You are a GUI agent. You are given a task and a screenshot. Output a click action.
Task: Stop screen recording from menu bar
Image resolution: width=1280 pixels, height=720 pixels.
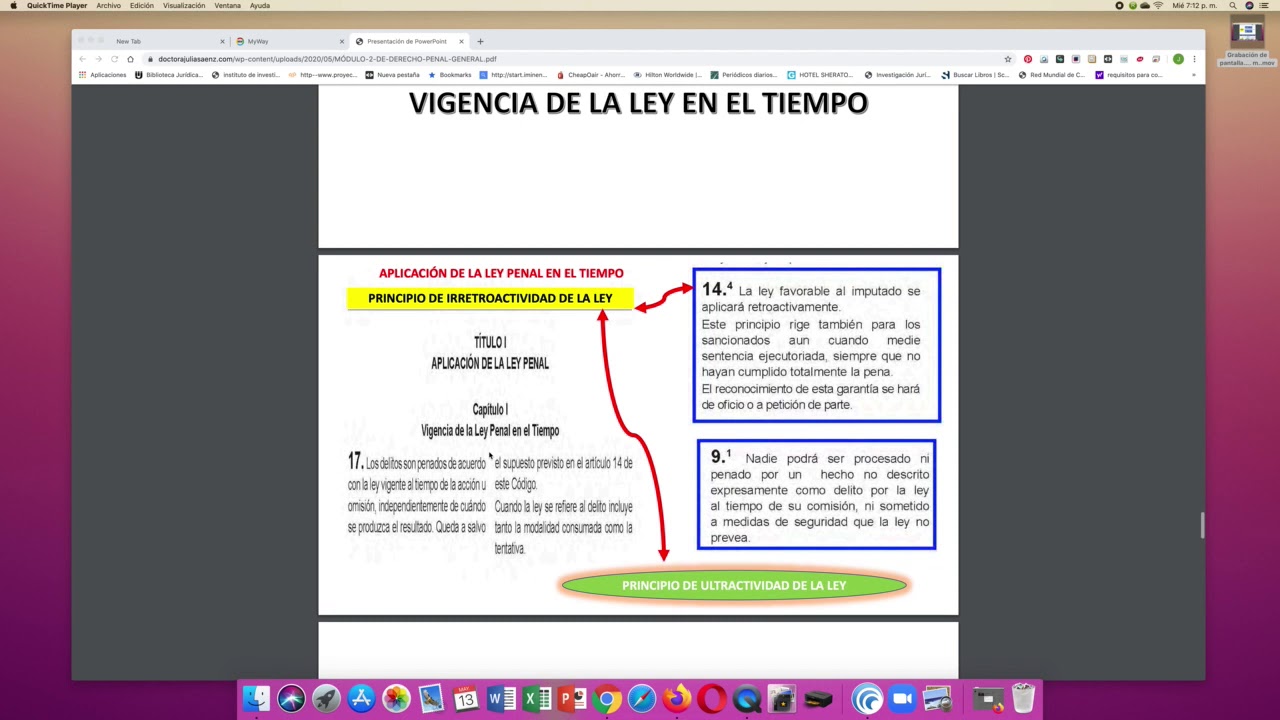(x=1119, y=6)
